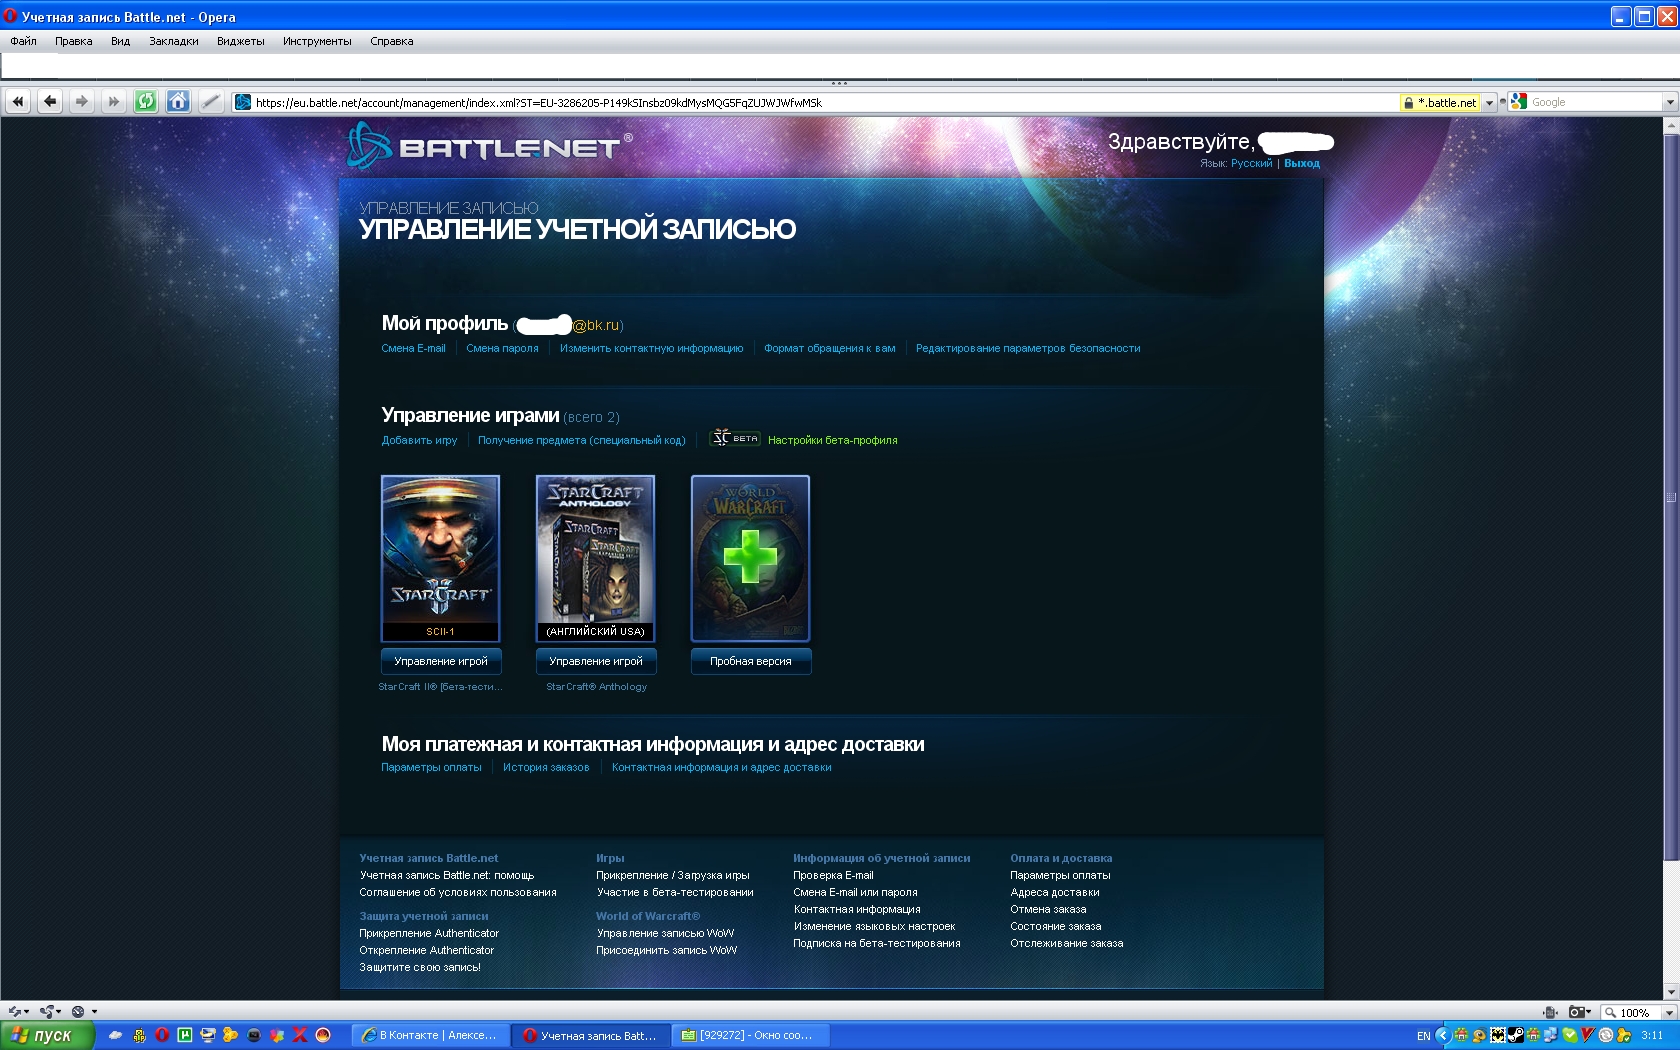
Task: Click the vertical page scrollbar
Action: (x=1671, y=560)
